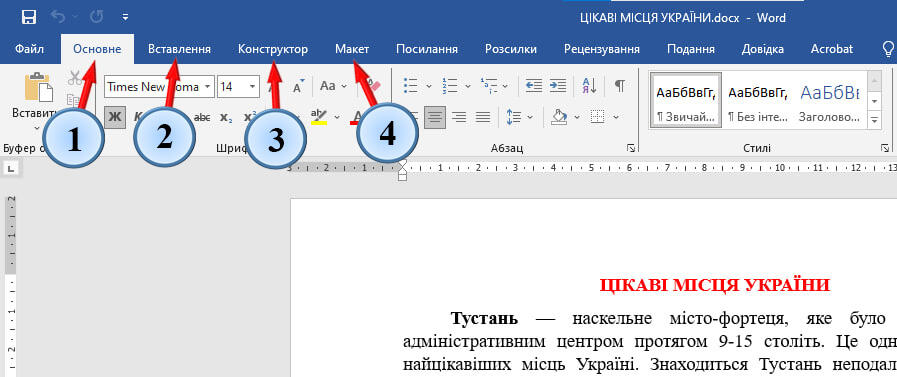Toggle center alignment
Image resolution: width=897 pixels, height=377 pixels.
click(435, 117)
